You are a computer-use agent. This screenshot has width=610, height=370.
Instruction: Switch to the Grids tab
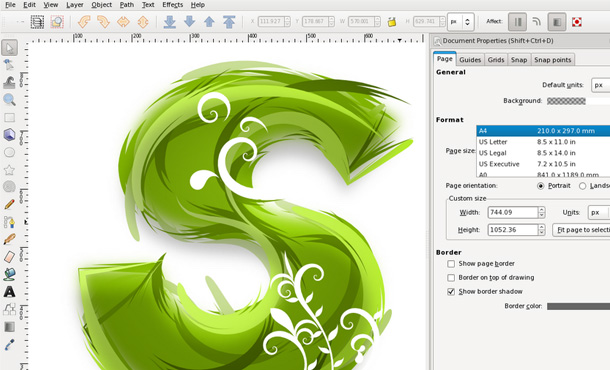[x=496, y=60]
